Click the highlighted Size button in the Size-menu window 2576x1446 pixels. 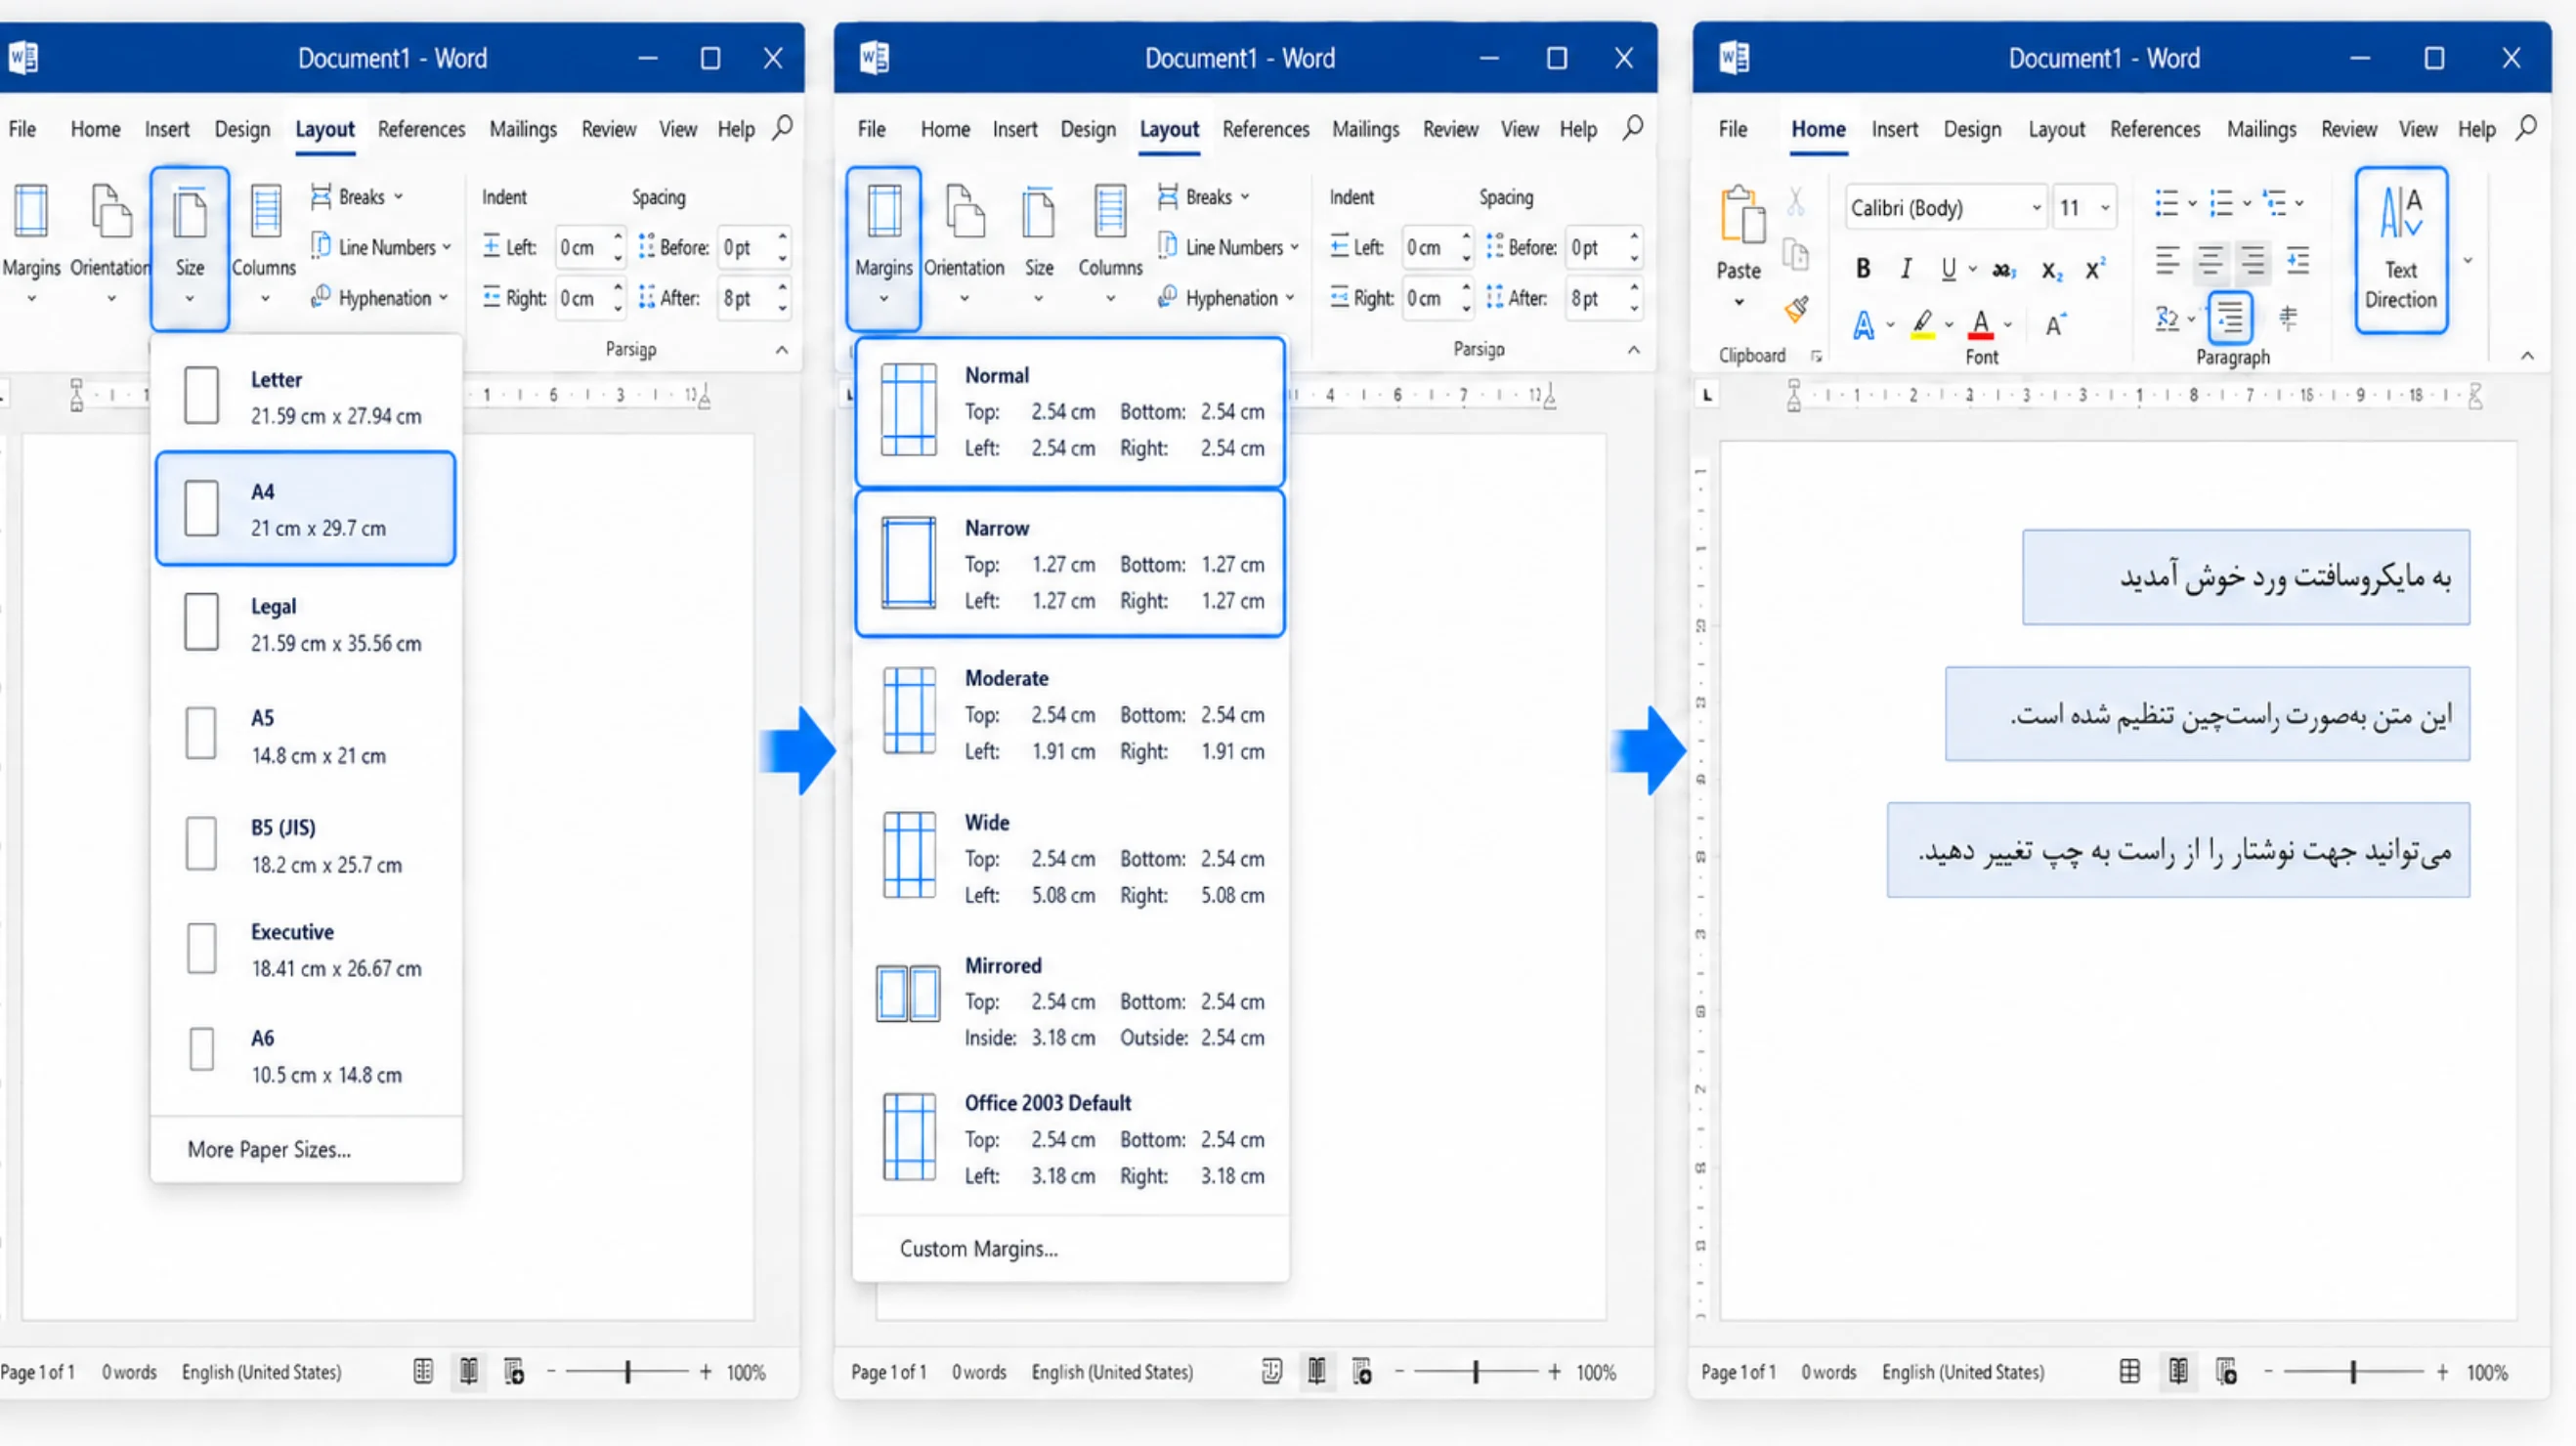point(189,249)
